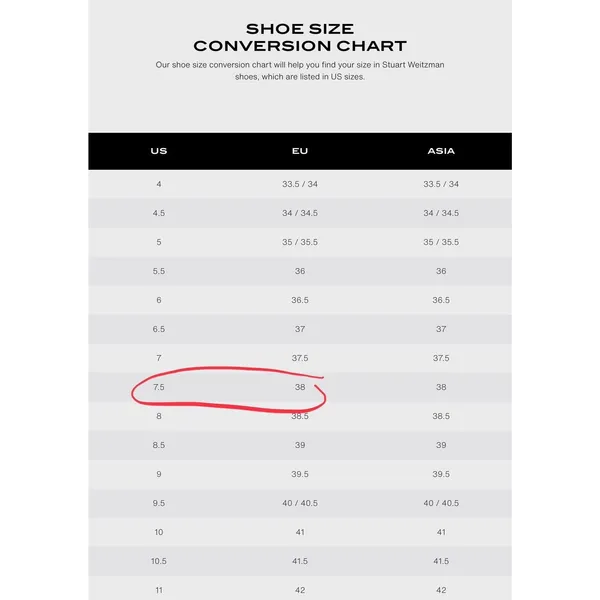Click the ASIA 38 cell
This screenshot has height=600, width=600.
[x=441, y=387]
